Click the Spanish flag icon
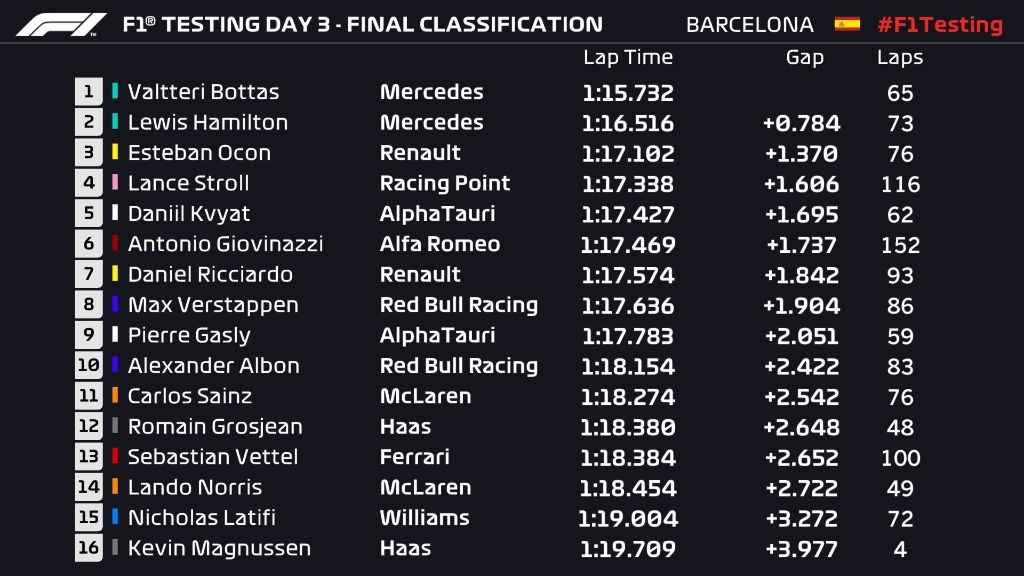The width and height of the screenshot is (1024, 576). point(847,24)
